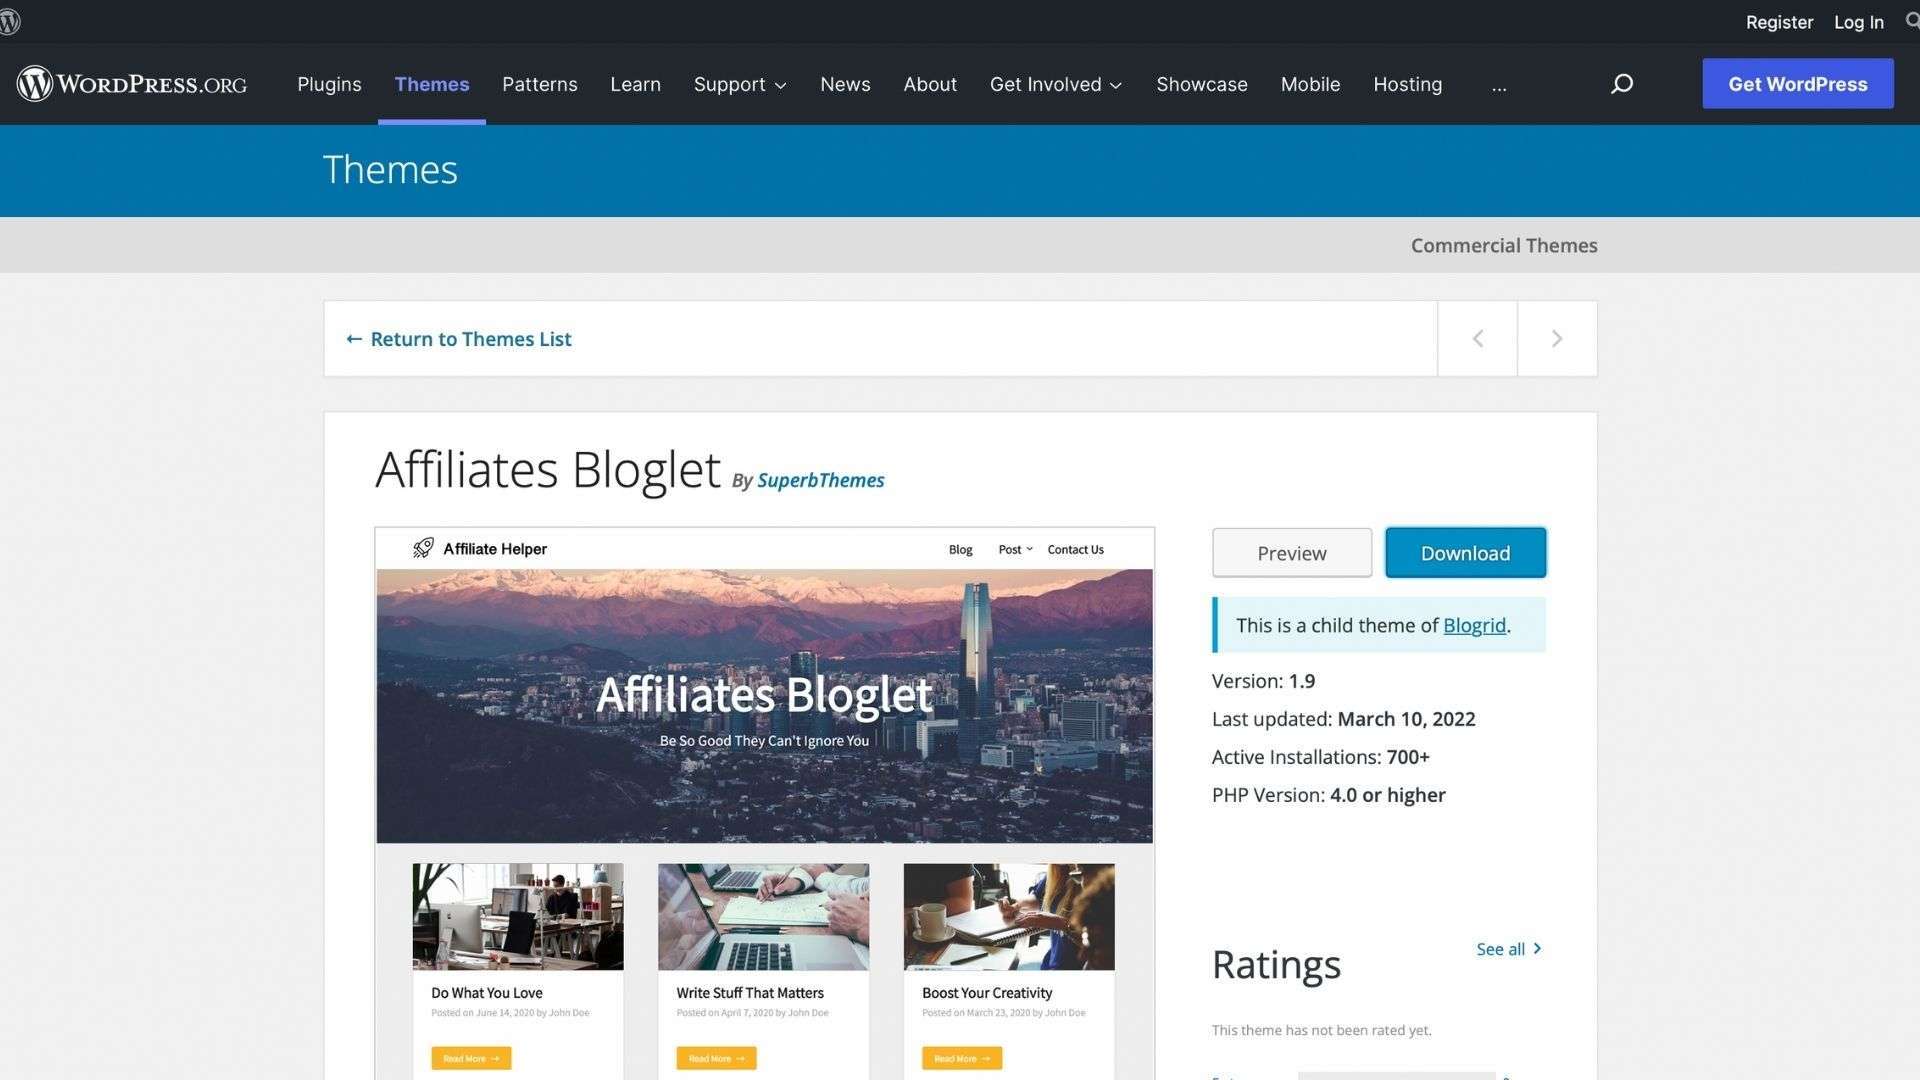Open the Showcase menu item

coord(1202,84)
